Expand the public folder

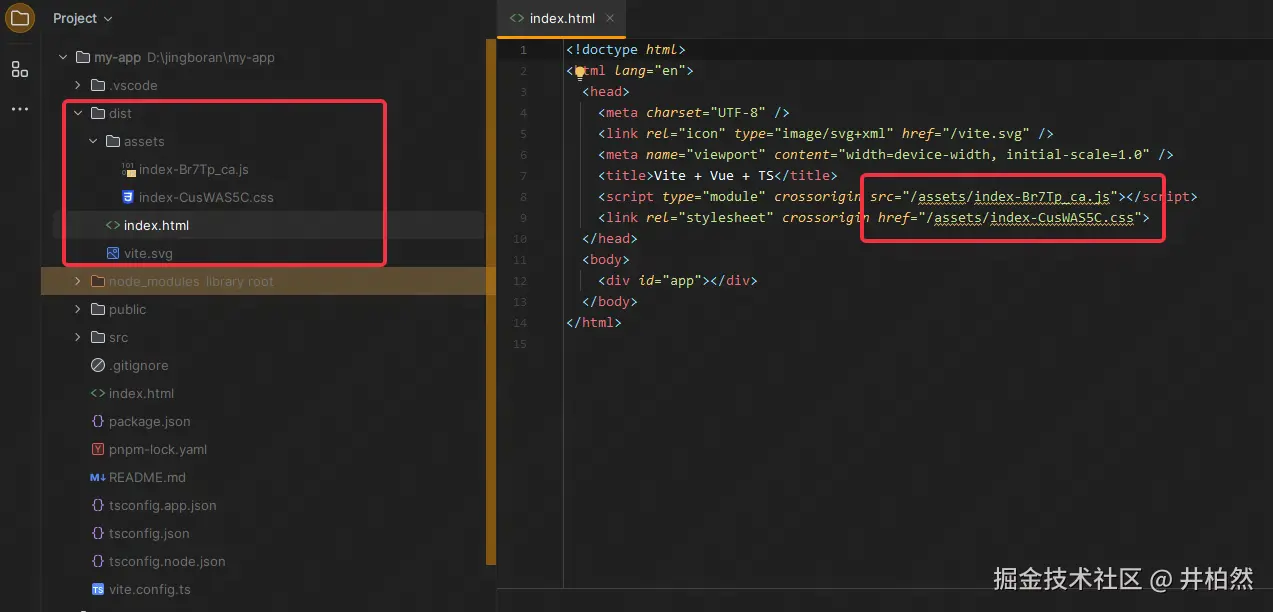pos(78,309)
